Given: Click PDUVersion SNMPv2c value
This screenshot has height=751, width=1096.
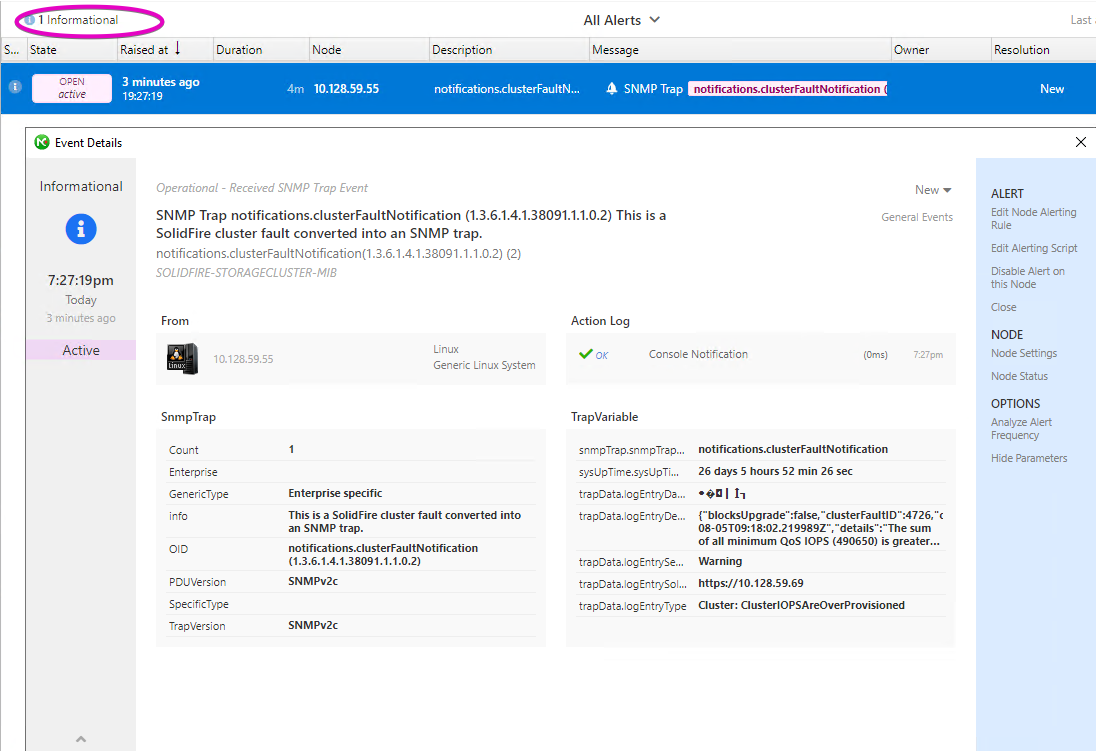Looking at the screenshot, I should pyautogui.click(x=312, y=581).
